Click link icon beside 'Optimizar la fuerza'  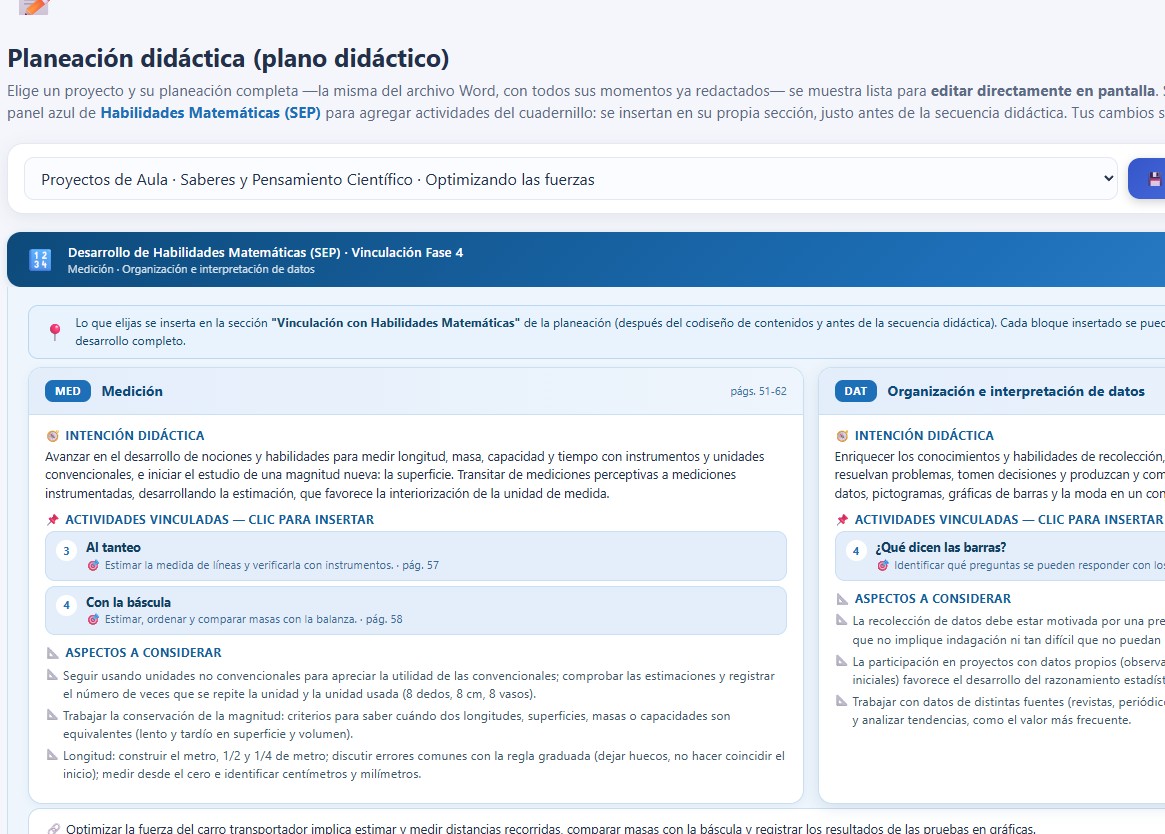[53, 829]
